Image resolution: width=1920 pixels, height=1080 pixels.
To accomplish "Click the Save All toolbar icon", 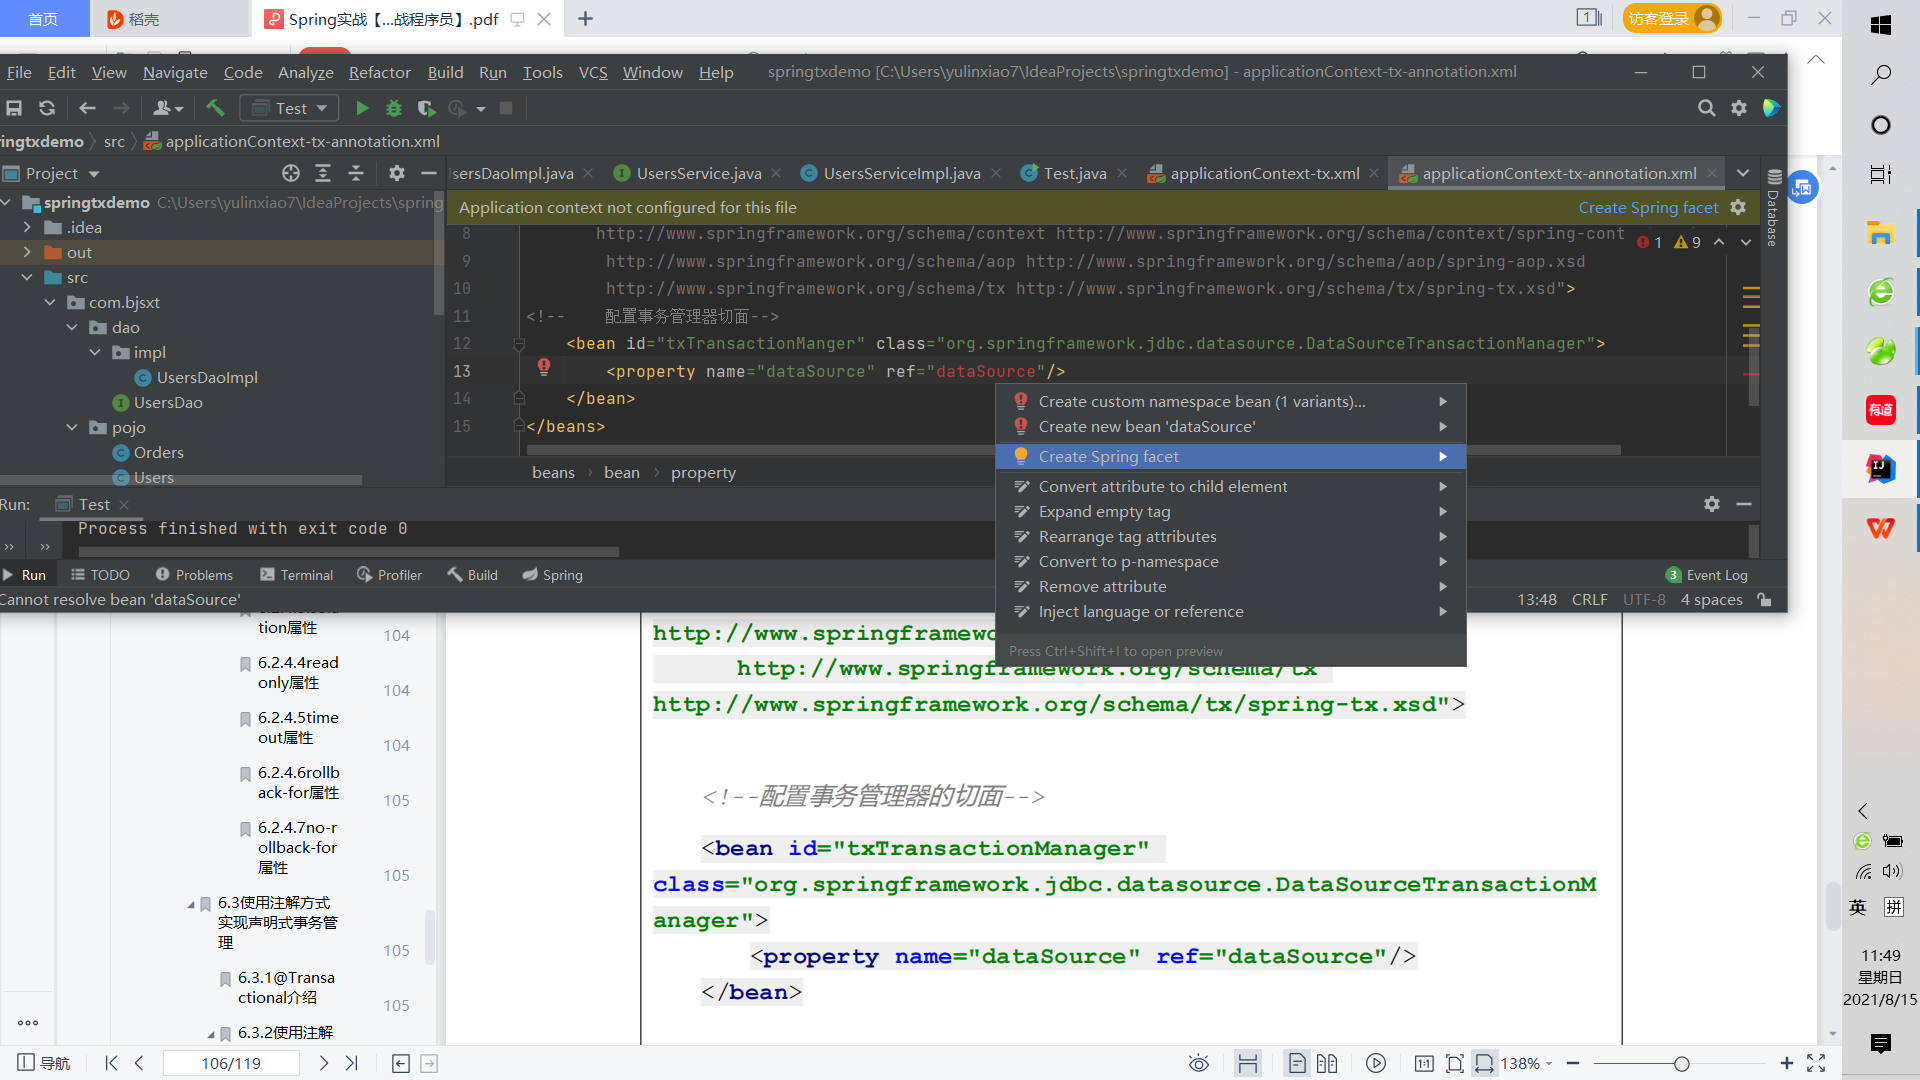I will [x=14, y=108].
